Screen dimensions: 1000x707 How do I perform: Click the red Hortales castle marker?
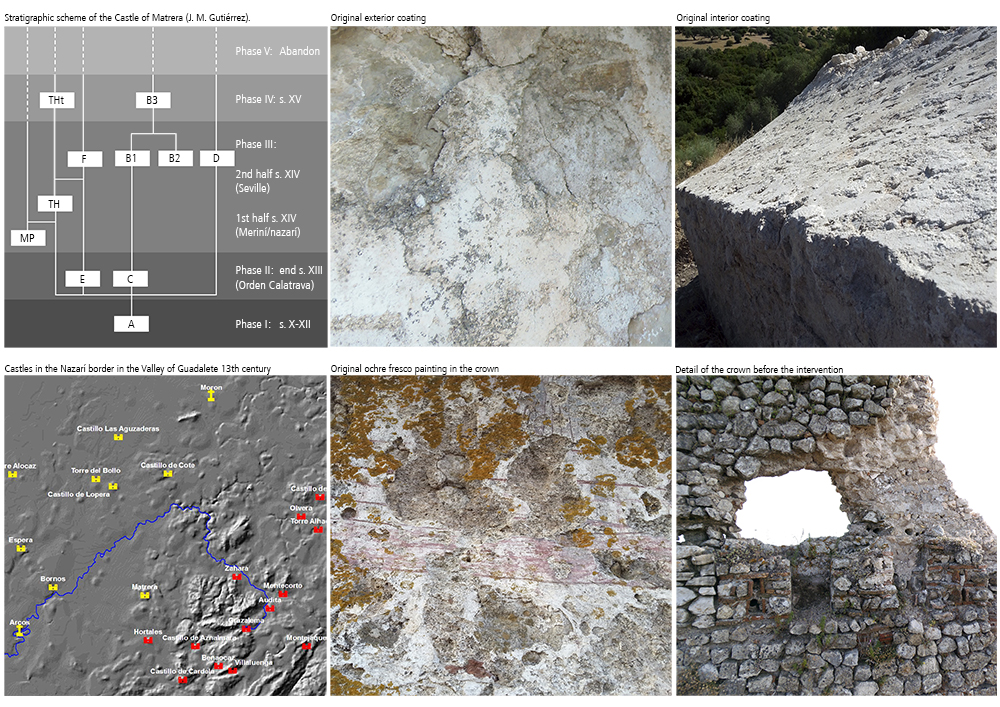pos(148,640)
